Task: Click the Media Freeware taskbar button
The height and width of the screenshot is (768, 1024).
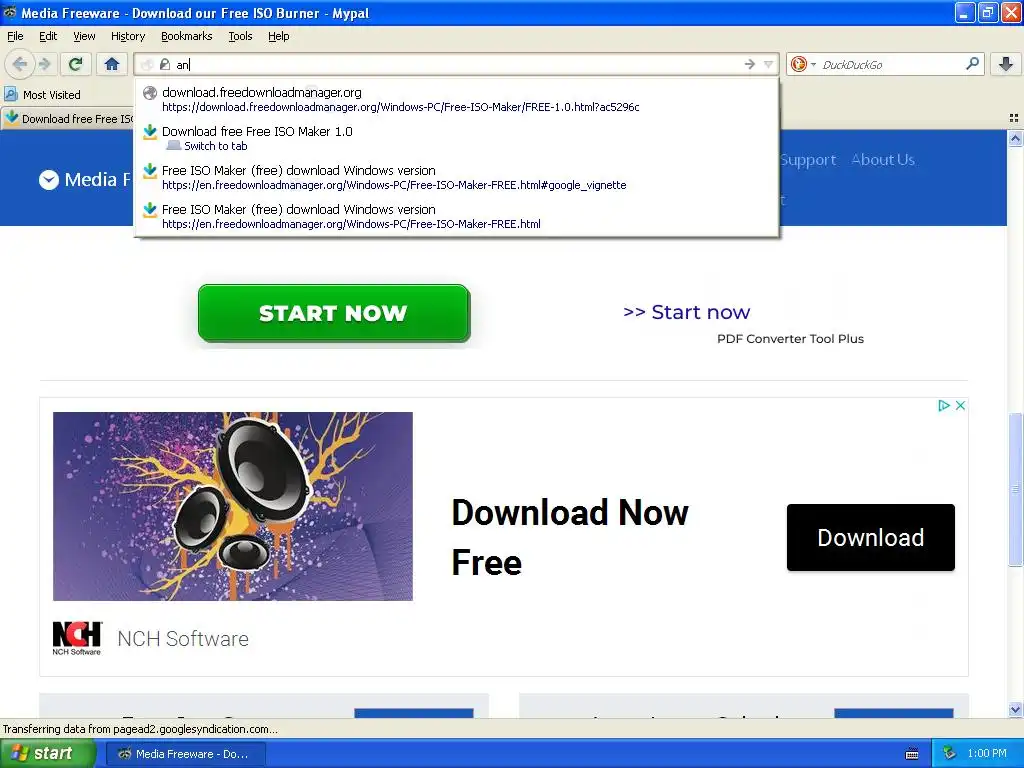Action: (x=185, y=754)
